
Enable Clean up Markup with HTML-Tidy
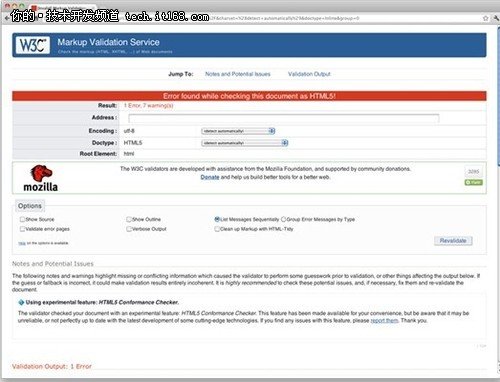coord(217,229)
